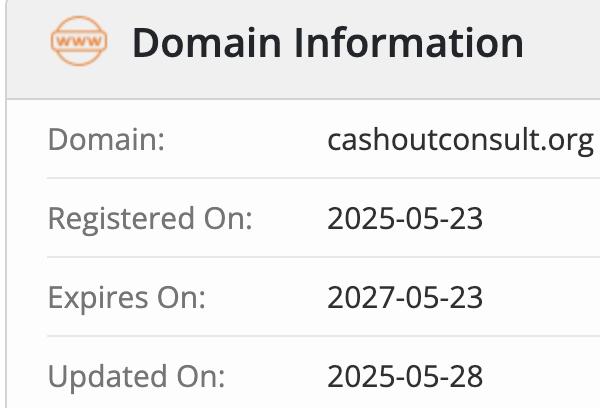Viewport: 600px width, 408px height.
Task: Select the word Information in the header
Action: [x=408, y=43]
